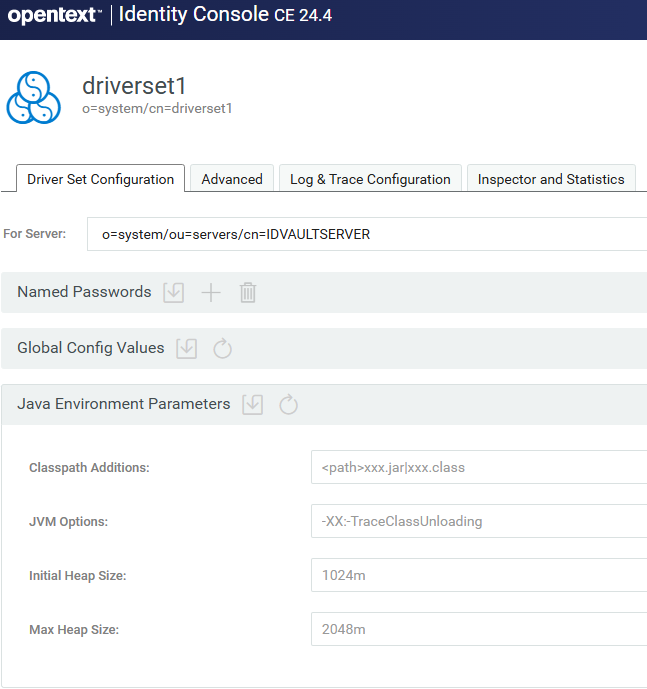Save the Global Config Values section
The width and height of the screenshot is (647, 689).
186,348
